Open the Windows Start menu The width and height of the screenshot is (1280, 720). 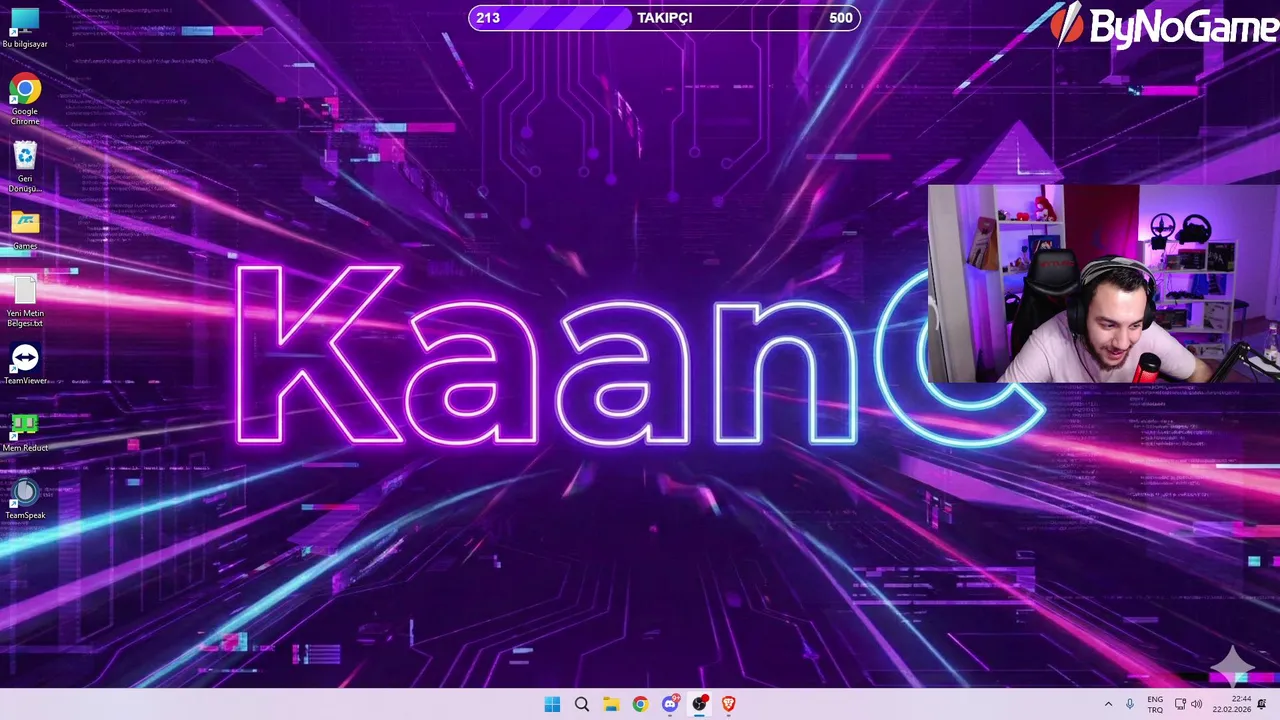552,704
